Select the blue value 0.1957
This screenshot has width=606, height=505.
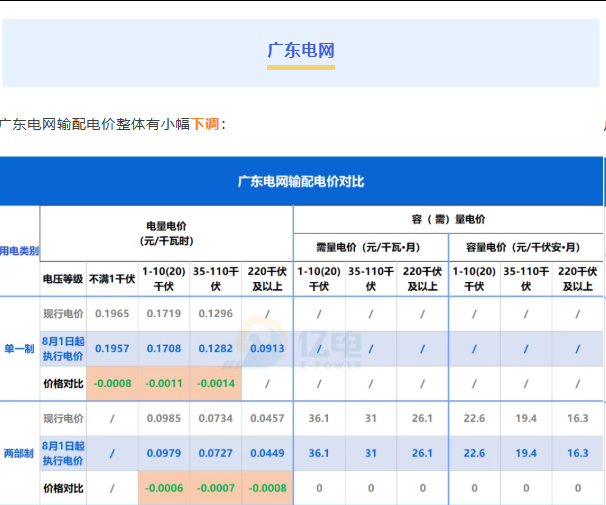tap(112, 349)
